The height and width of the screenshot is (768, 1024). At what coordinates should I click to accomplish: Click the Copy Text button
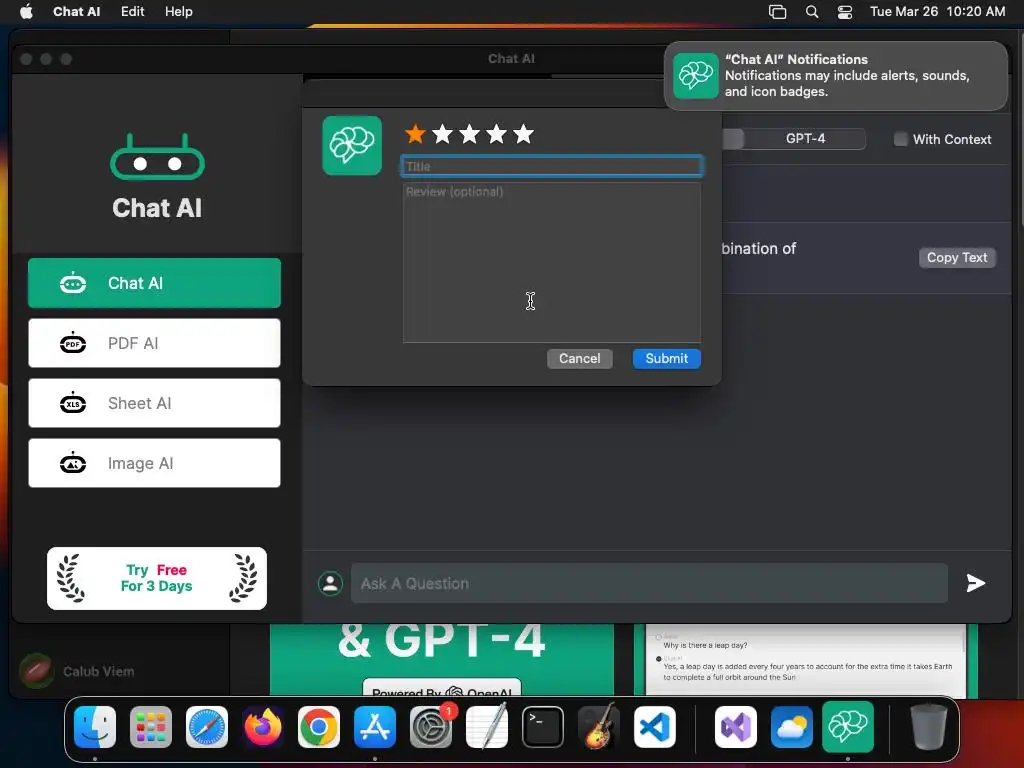coord(957,257)
